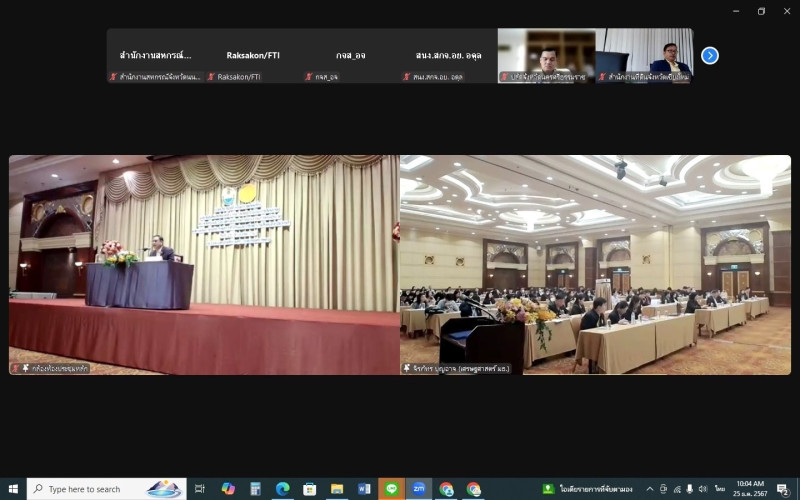The image size is (800, 500).
Task: Click Task View button in the taskbar
Action: (200, 489)
